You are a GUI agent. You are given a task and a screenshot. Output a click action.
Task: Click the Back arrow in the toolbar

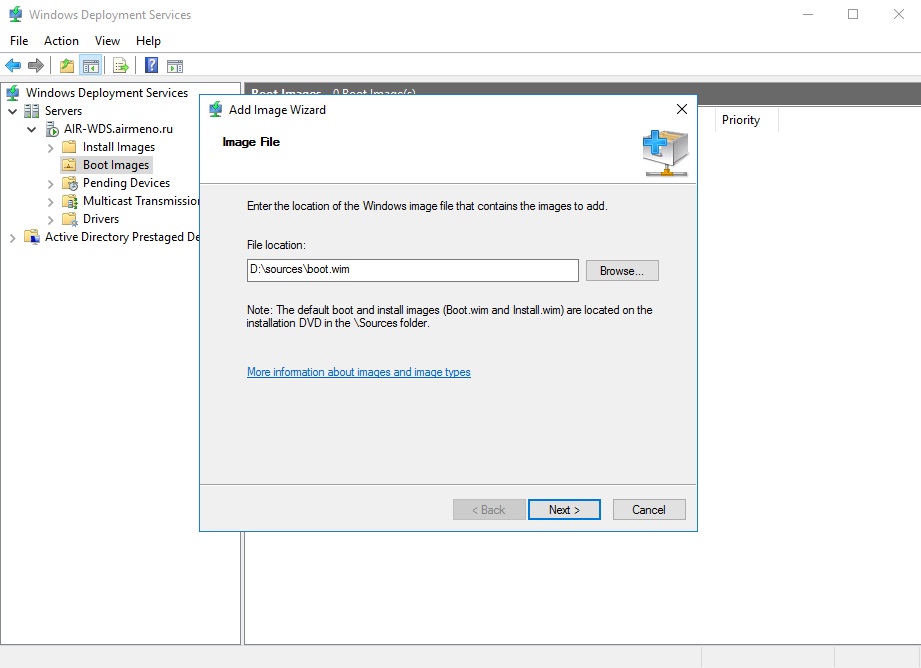[13, 66]
